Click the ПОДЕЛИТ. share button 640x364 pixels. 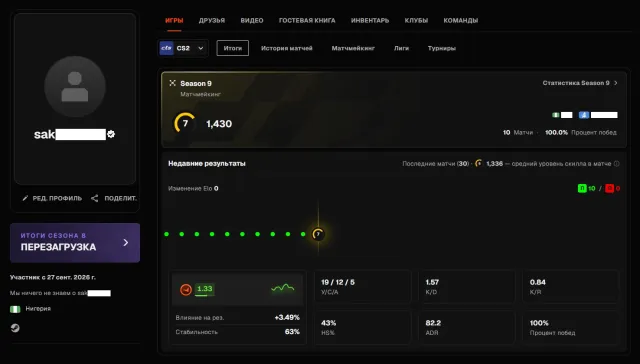[114, 198]
